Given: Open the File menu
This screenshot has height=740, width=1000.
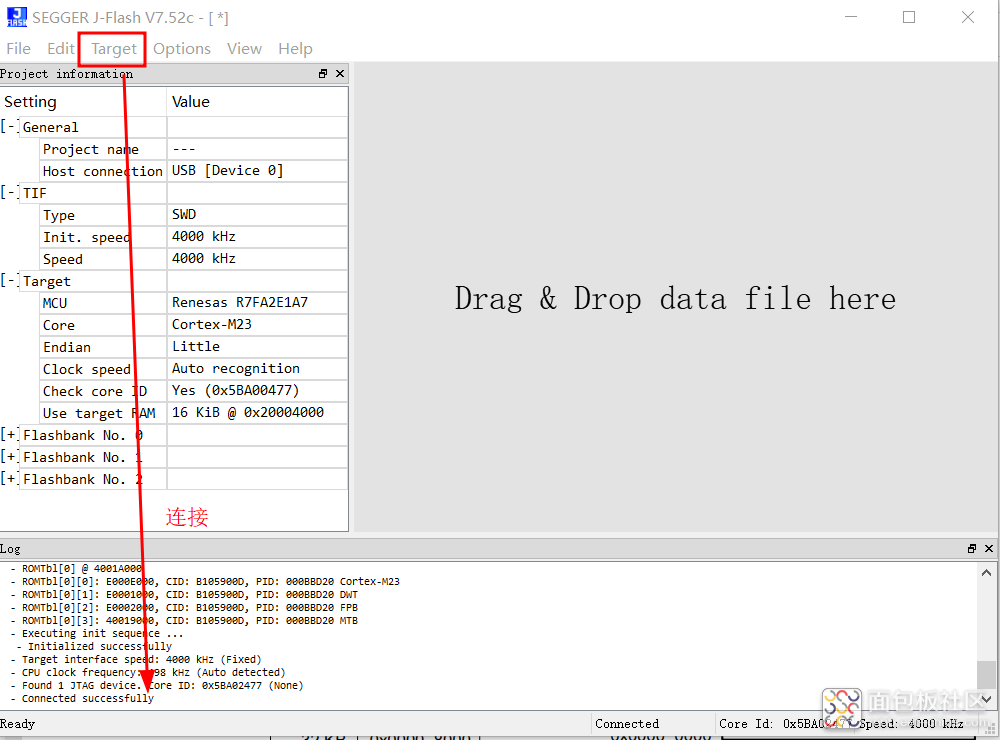Looking at the screenshot, I should (18, 49).
